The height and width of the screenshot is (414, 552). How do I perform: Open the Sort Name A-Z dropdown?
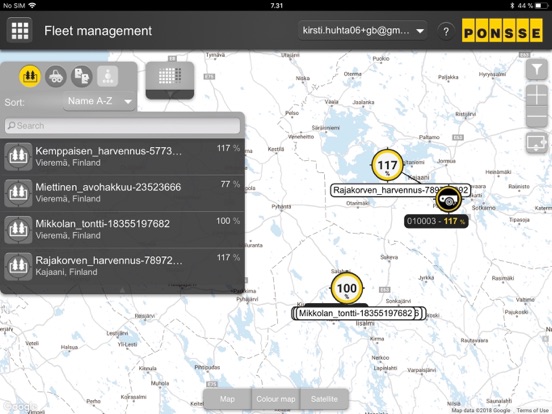click(100, 101)
